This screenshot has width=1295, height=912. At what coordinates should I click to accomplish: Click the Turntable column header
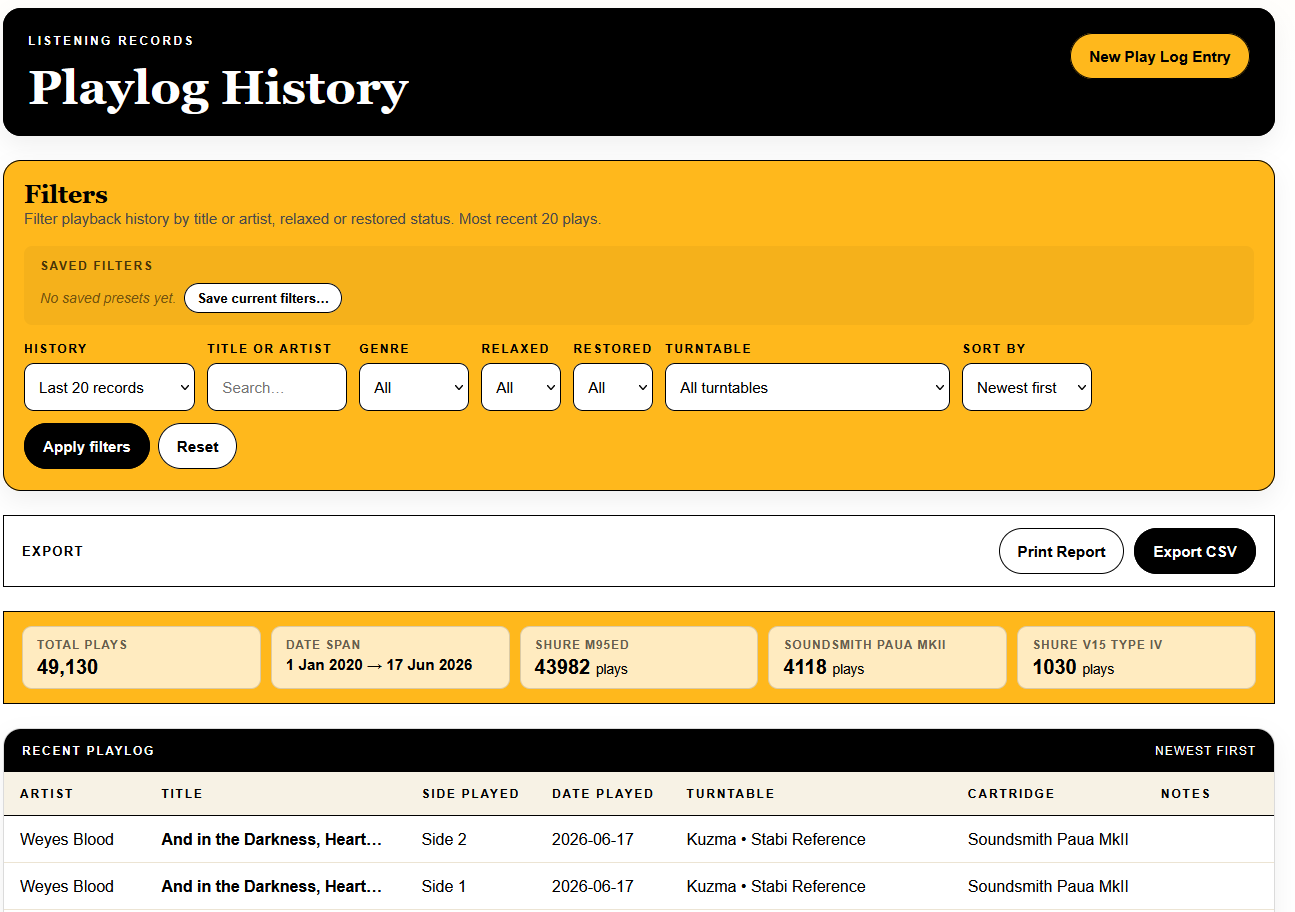(730, 793)
